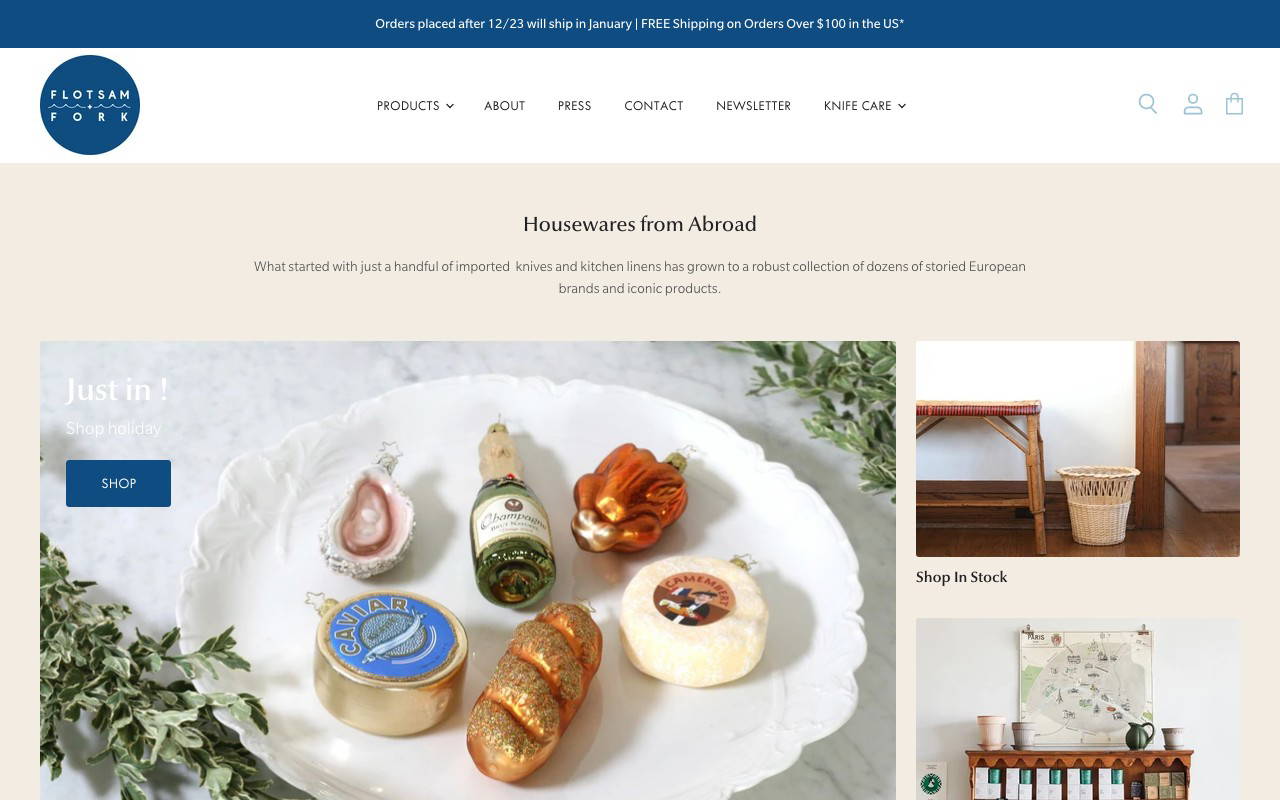Open the Contact menu link
This screenshot has width=1280, height=800.
pyautogui.click(x=654, y=106)
